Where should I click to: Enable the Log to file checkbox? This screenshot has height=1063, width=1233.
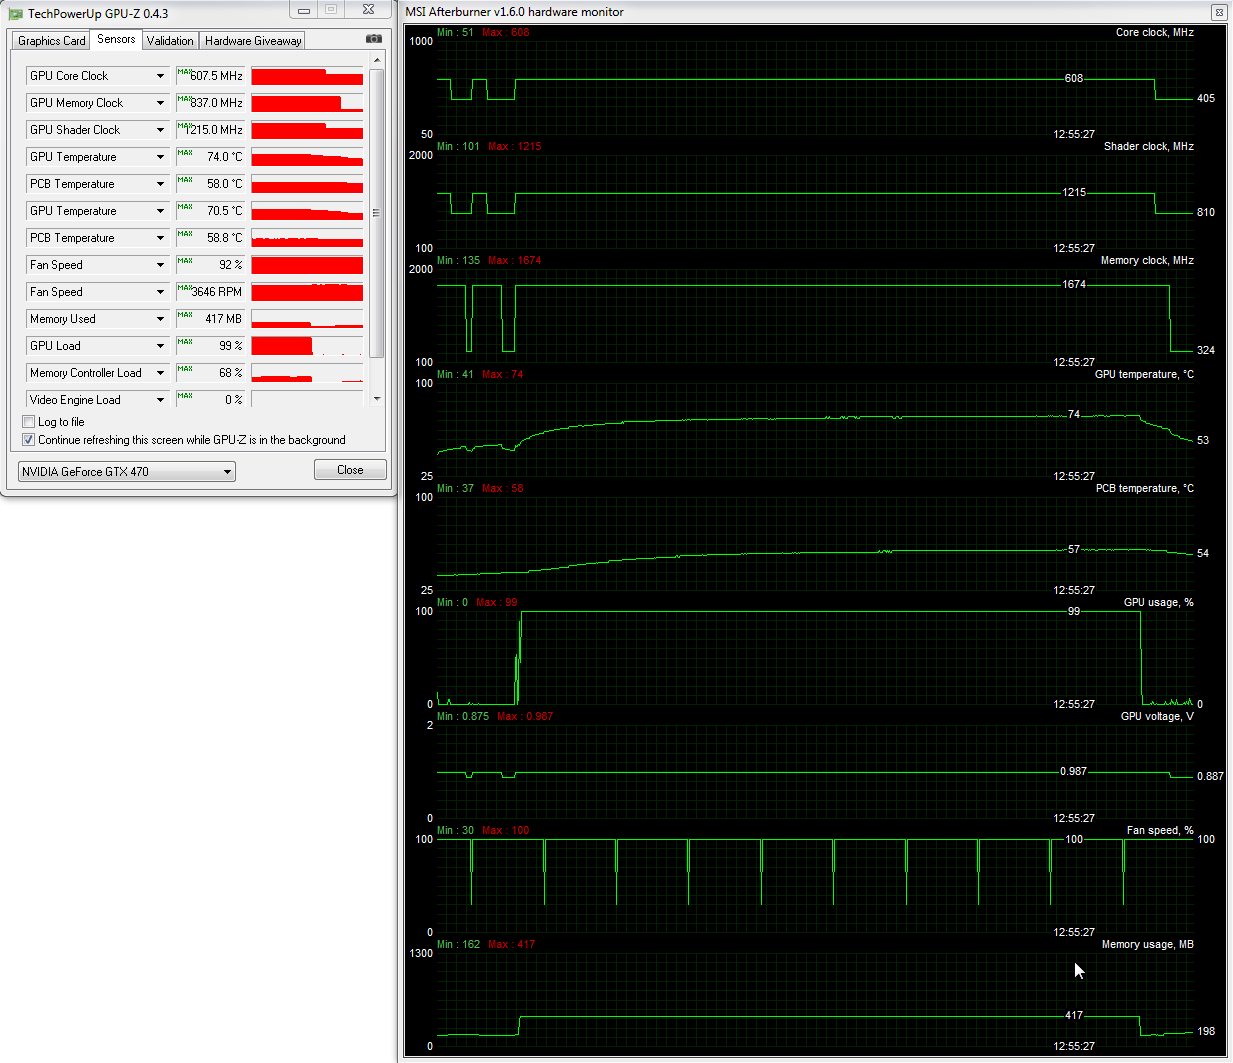[x=29, y=422]
